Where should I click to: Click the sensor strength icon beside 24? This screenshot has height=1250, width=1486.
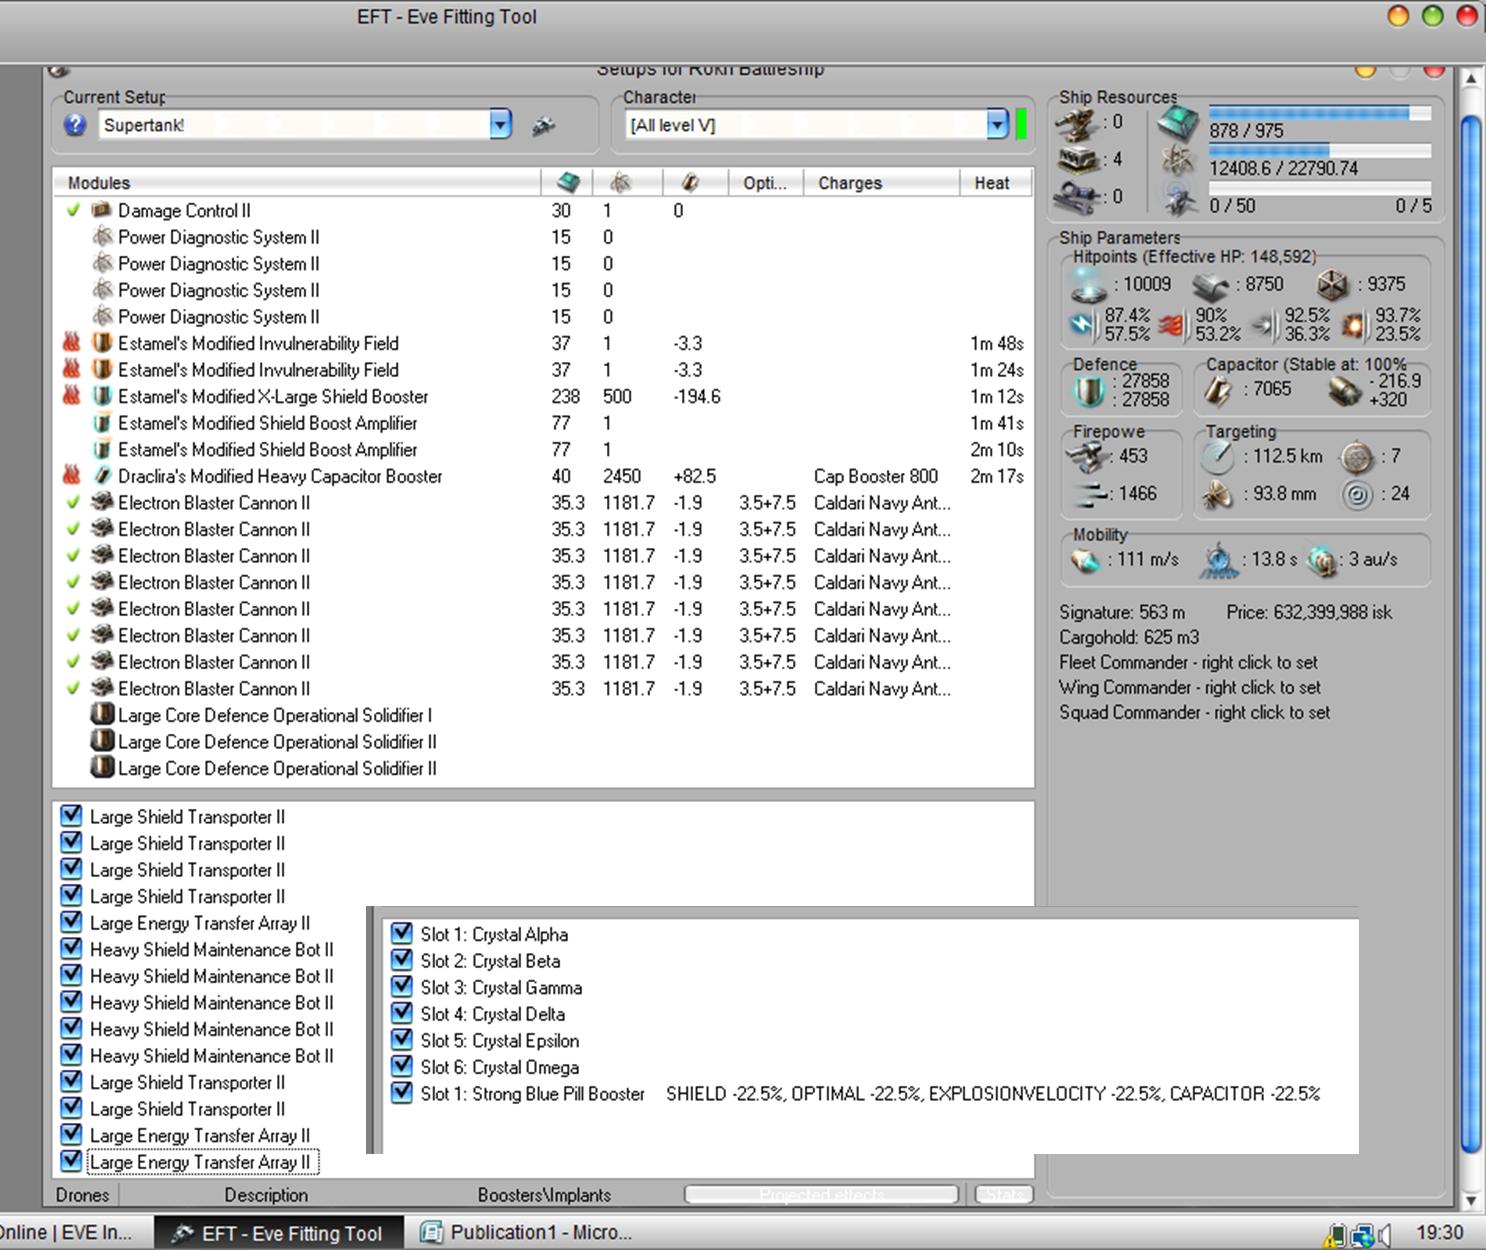[1357, 494]
